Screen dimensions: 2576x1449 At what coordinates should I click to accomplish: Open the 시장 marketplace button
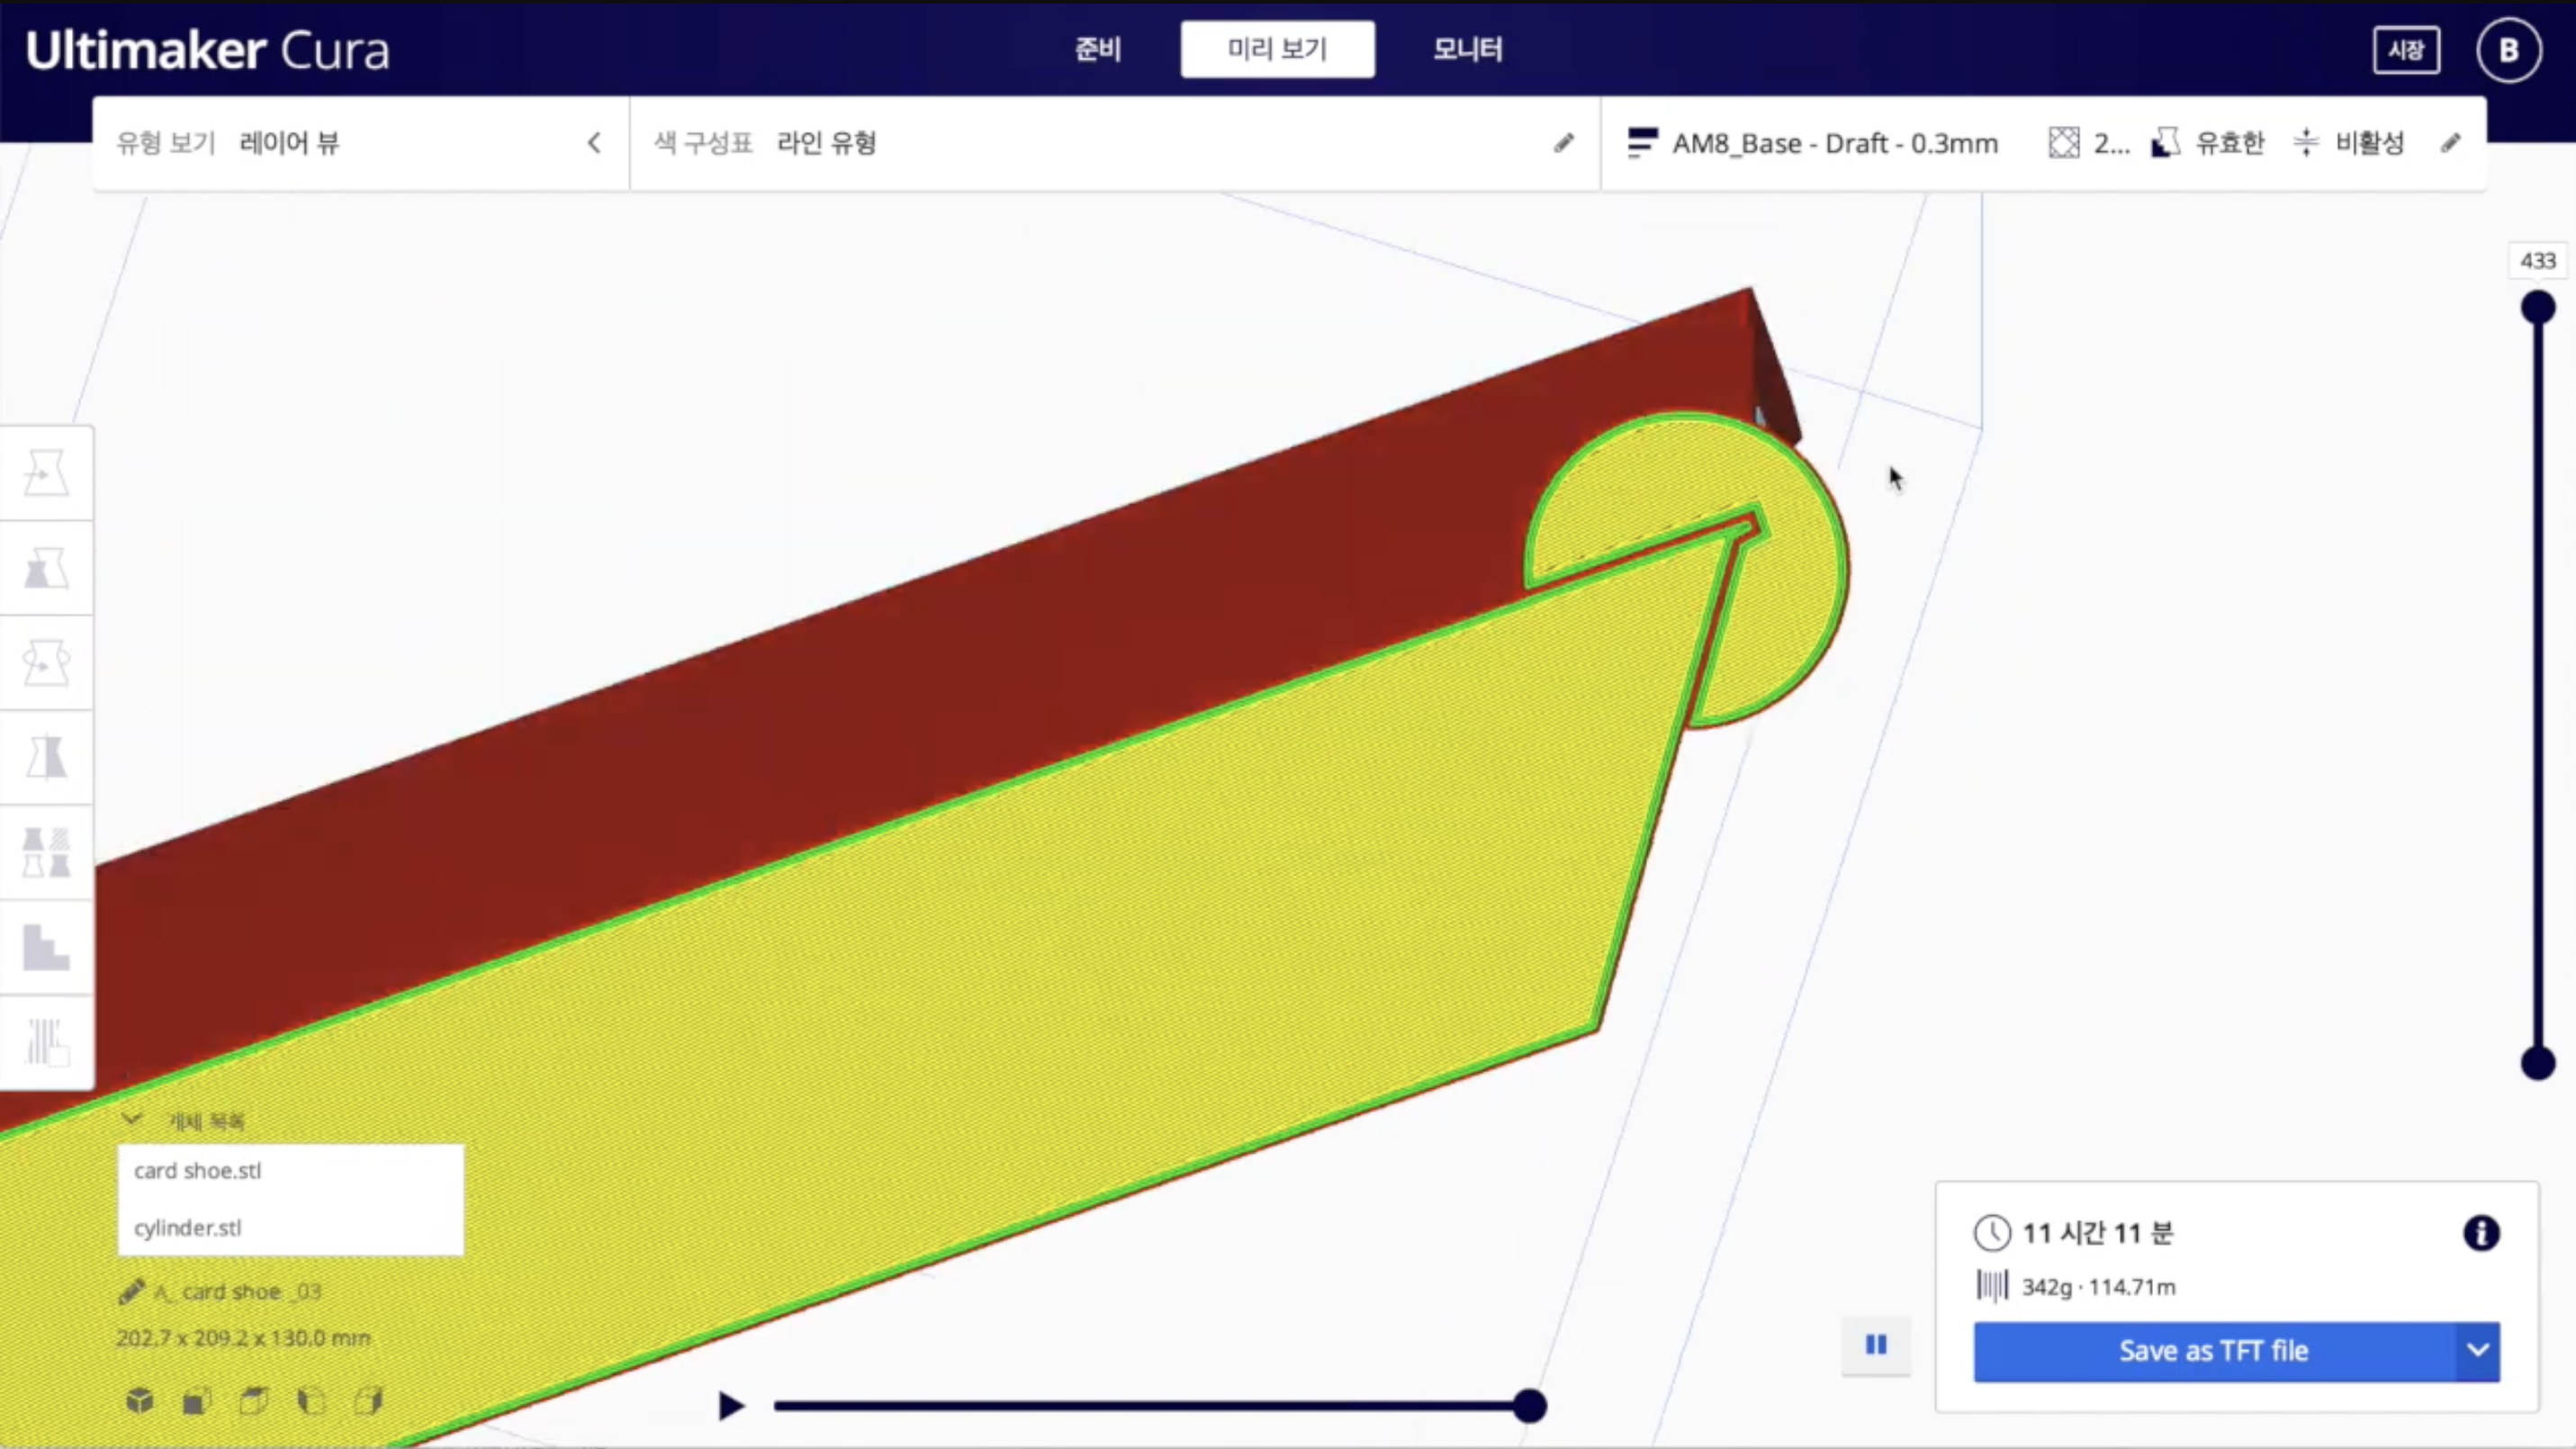coord(2405,50)
